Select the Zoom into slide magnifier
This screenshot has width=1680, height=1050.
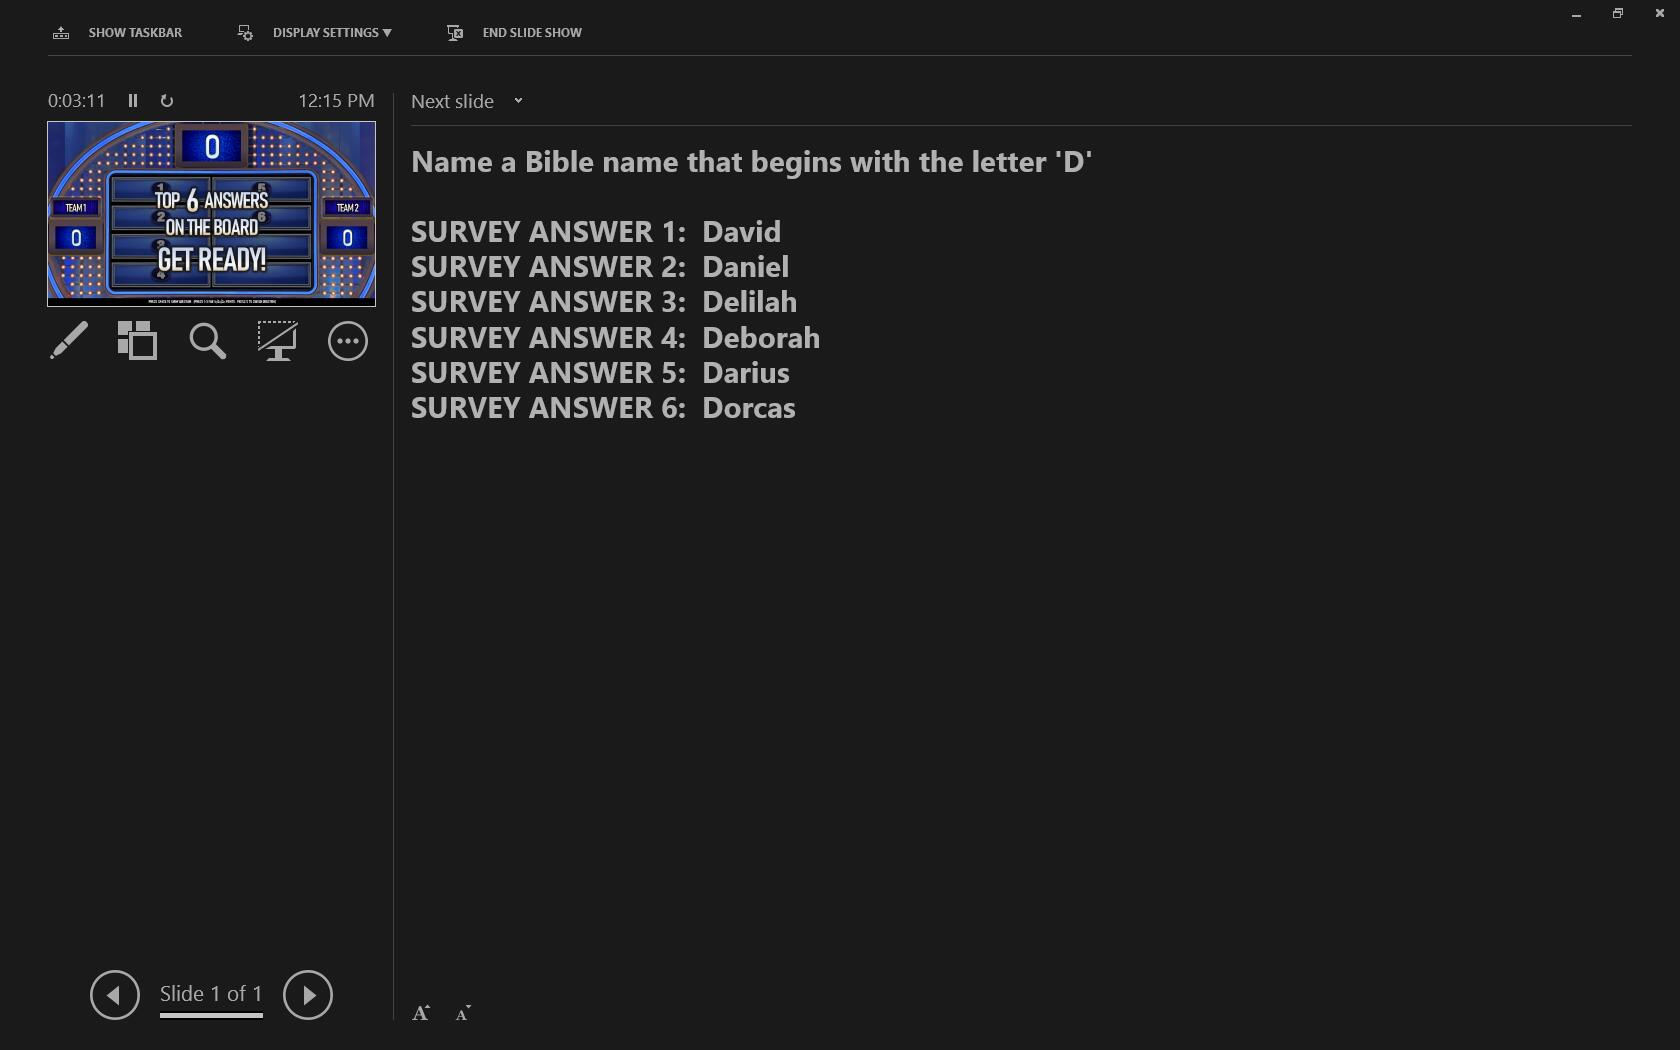[x=208, y=341]
